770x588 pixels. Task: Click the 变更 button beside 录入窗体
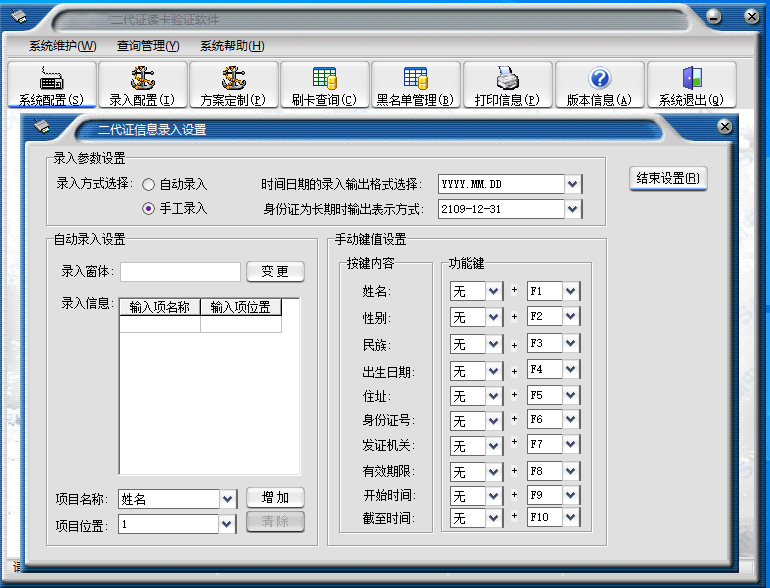pyautogui.click(x=275, y=272)
